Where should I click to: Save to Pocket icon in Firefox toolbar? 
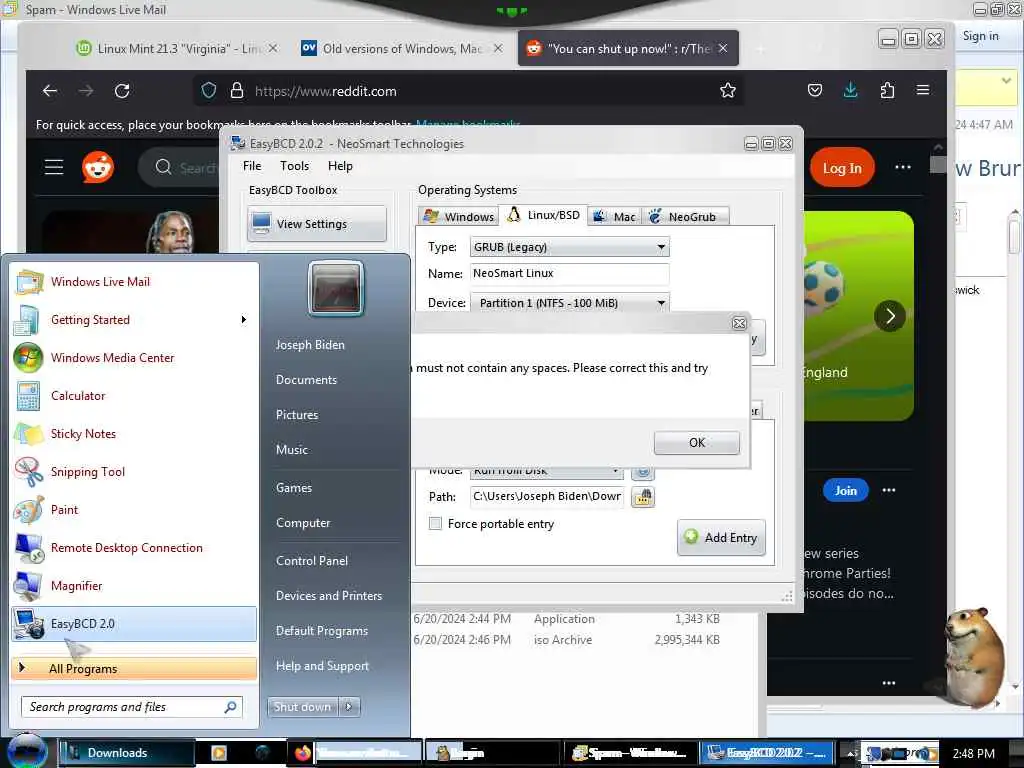coord(814,90)
